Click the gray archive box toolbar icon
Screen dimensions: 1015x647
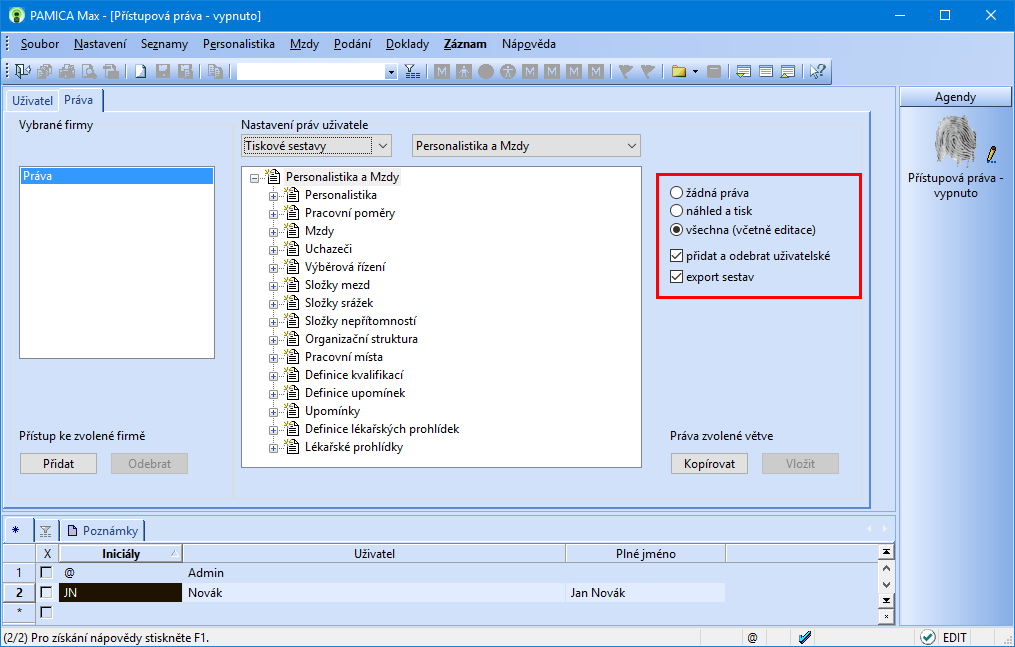[714, 71]
